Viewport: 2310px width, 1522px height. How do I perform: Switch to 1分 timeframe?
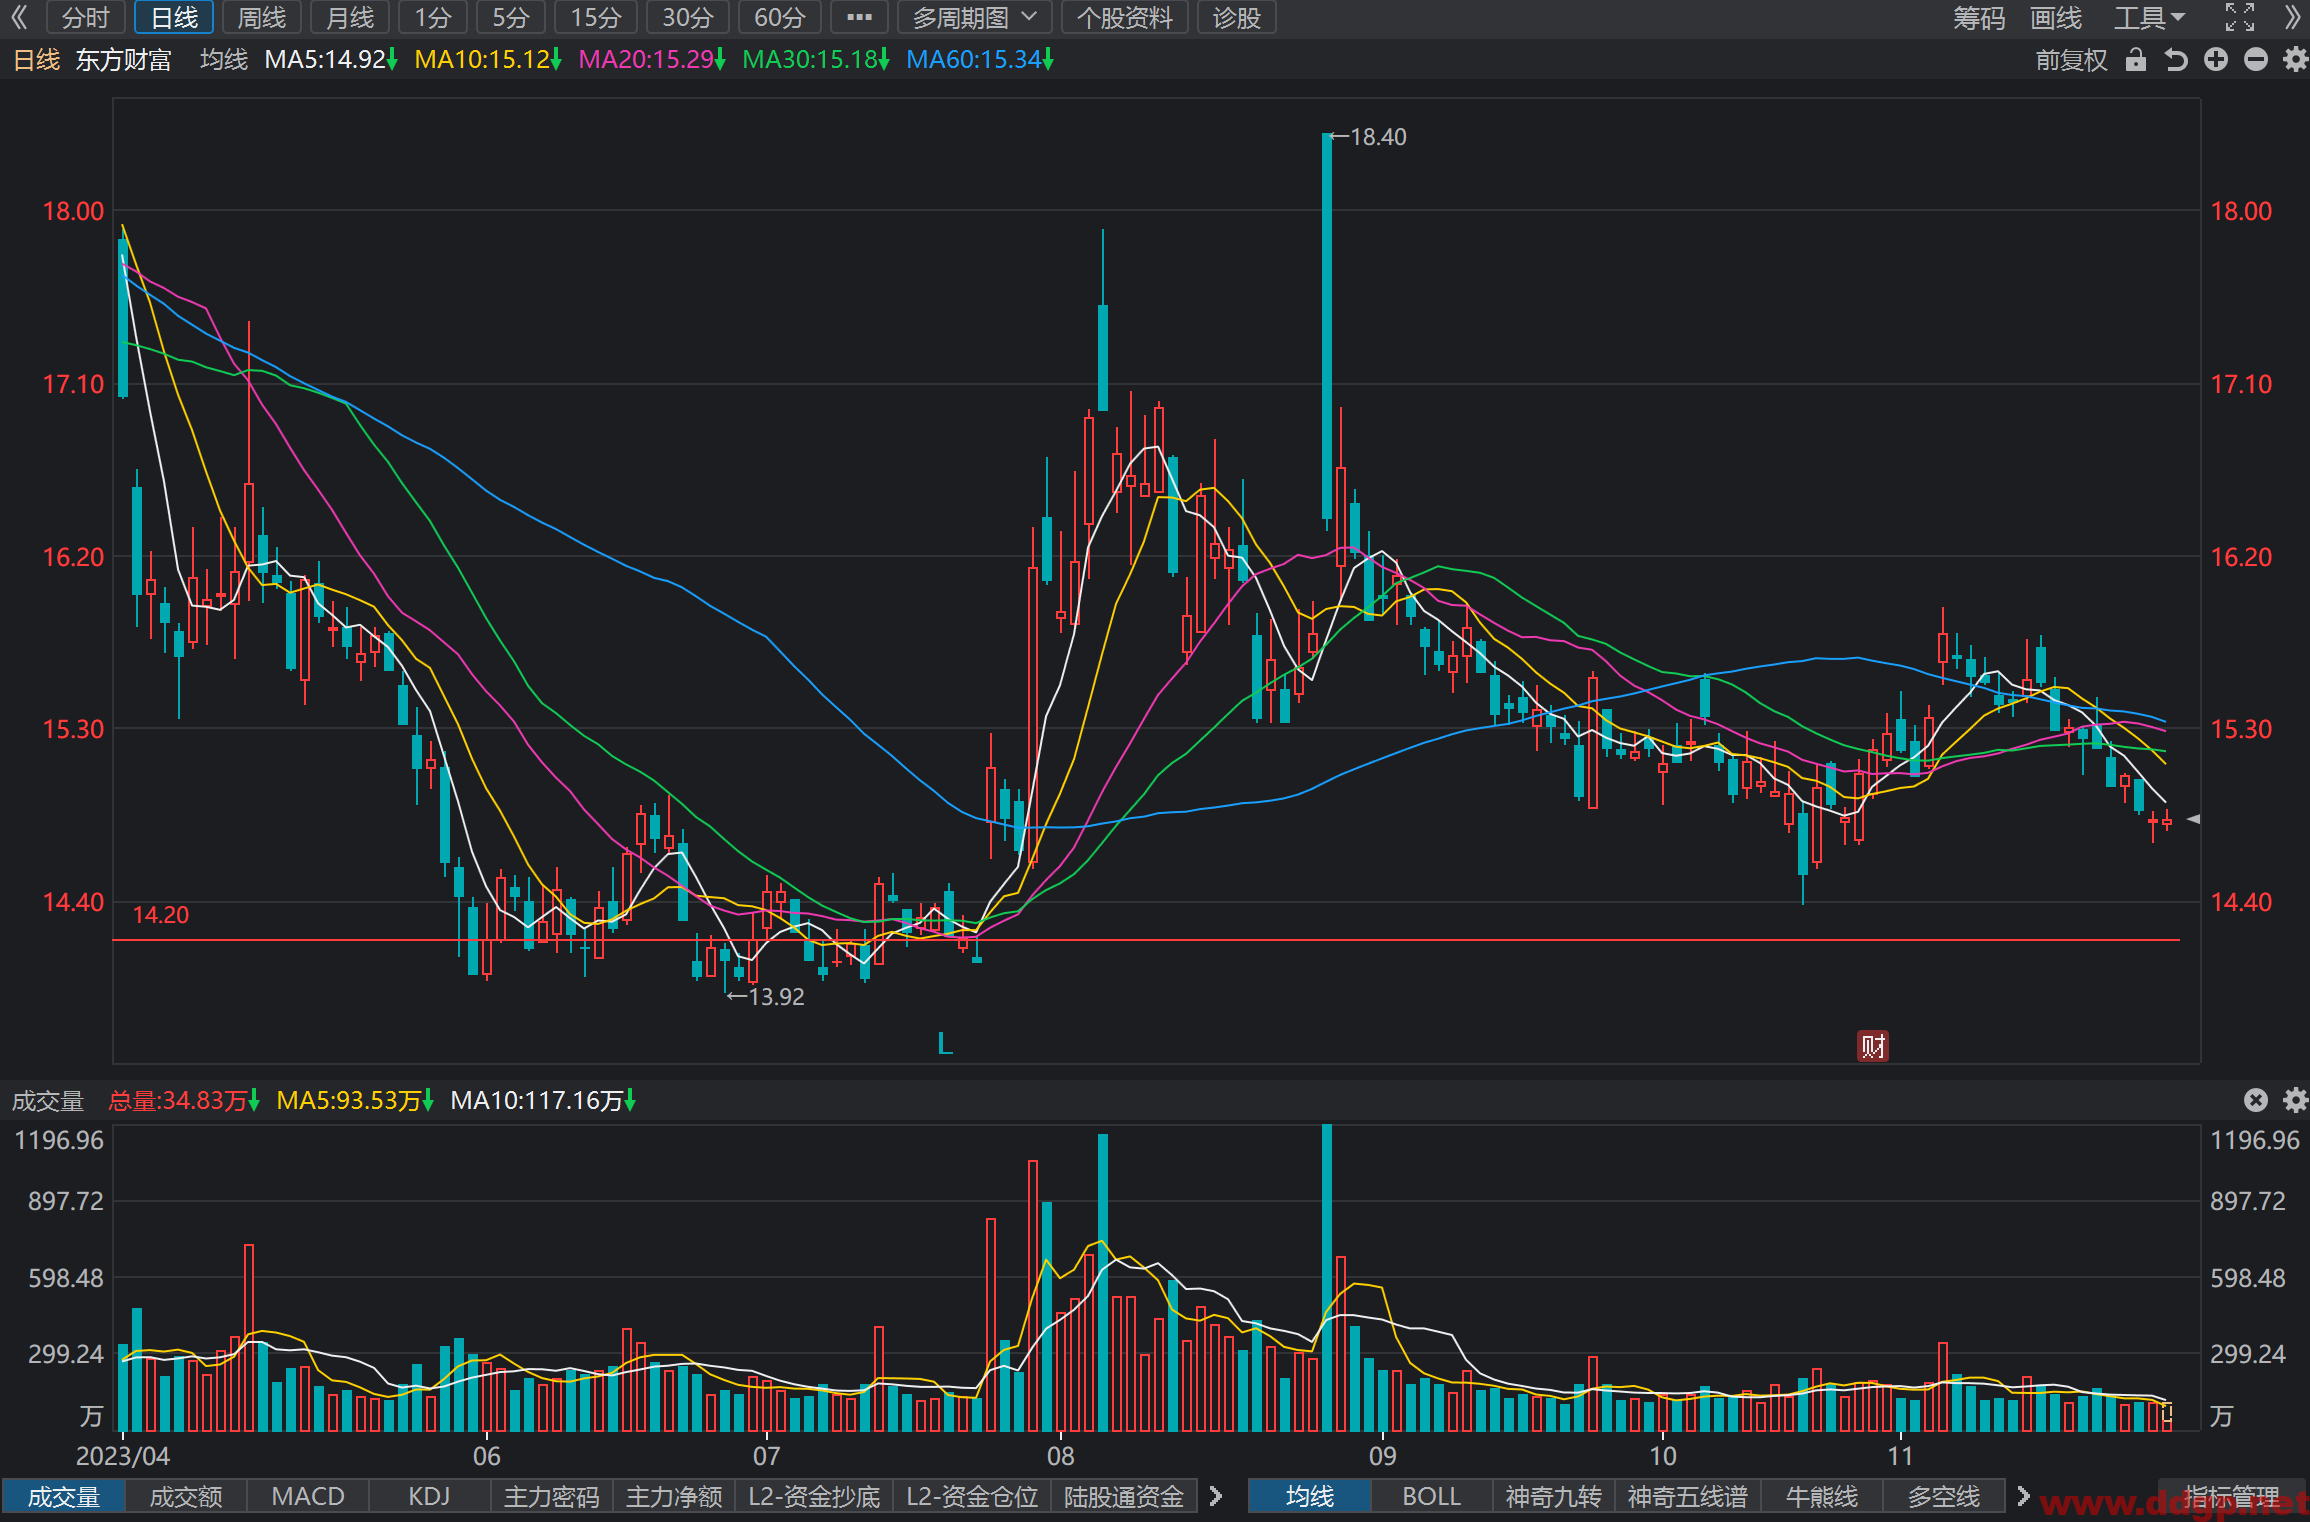[x=433, y=17]
